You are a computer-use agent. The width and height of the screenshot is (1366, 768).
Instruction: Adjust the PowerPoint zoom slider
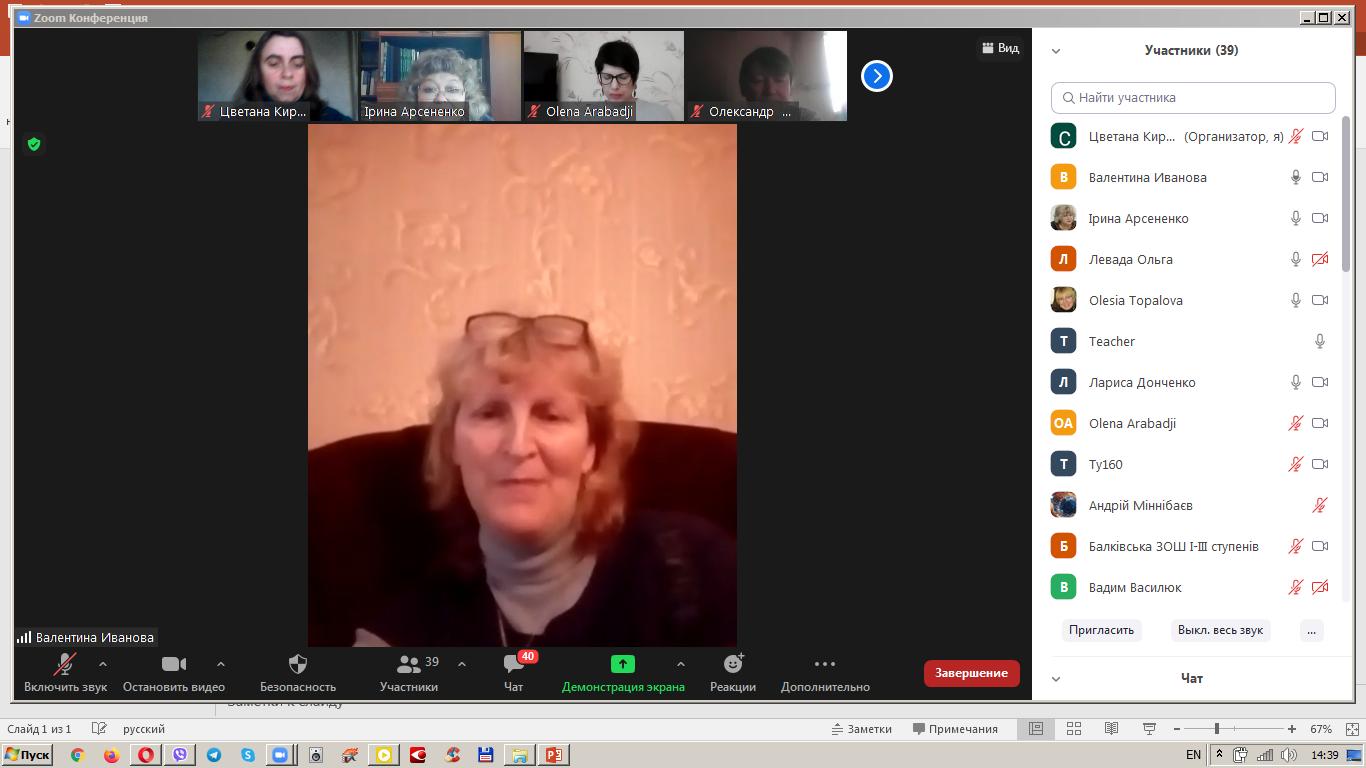tap(1216, 729)
